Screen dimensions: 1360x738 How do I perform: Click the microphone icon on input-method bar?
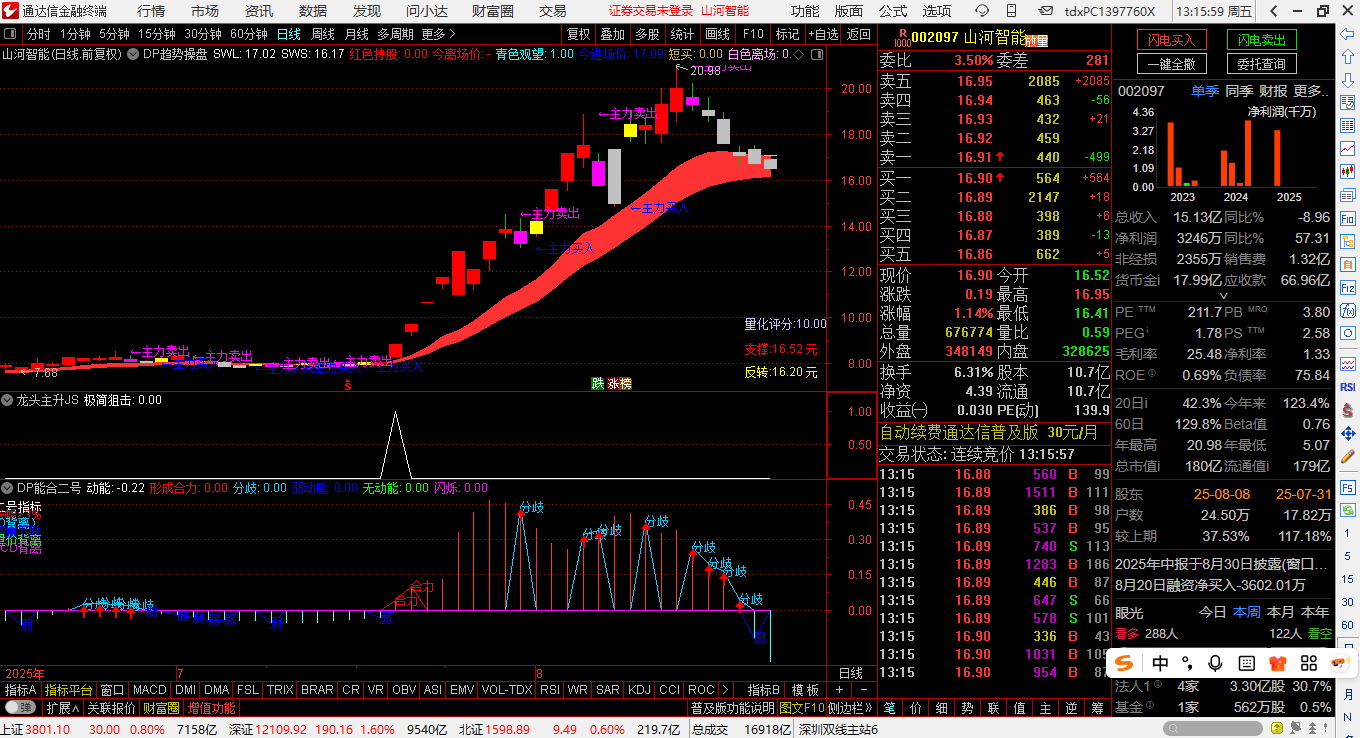coord(1216,663)
